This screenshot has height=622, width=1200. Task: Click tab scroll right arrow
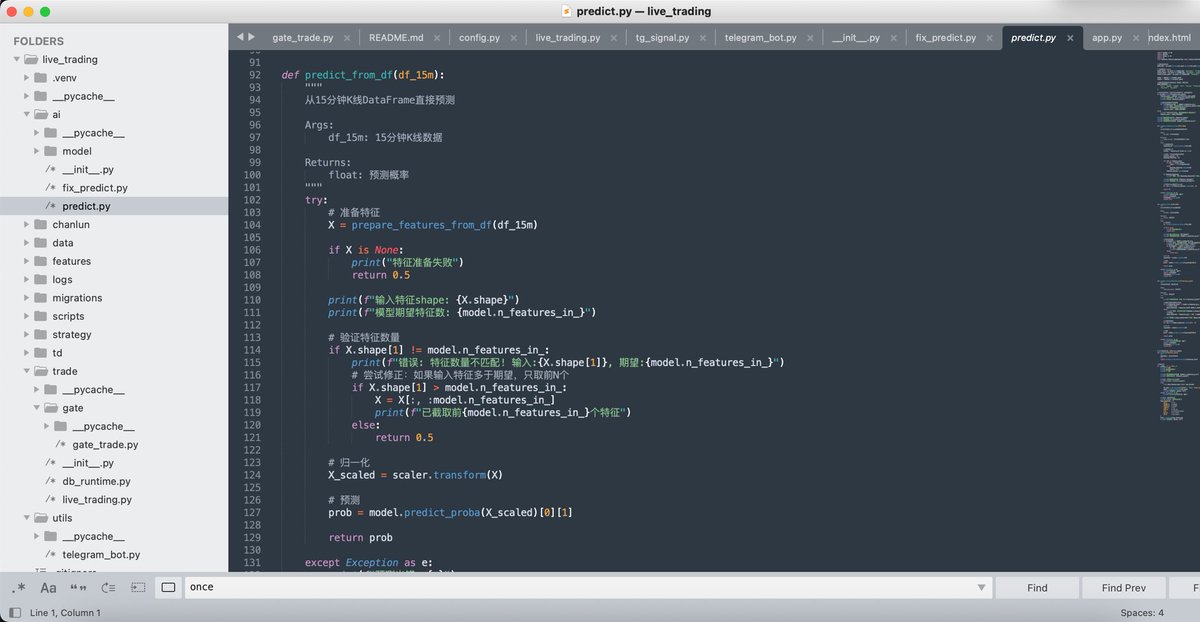tap(252, 37)
